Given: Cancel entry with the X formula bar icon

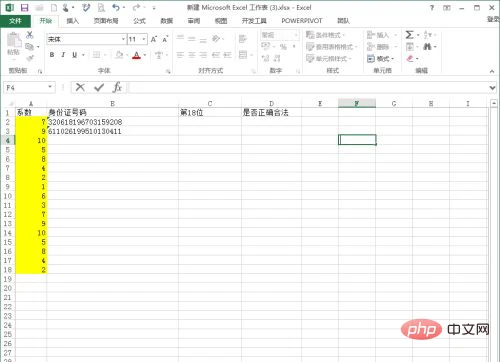Looking at the screenshot, I should pos(80,87).
